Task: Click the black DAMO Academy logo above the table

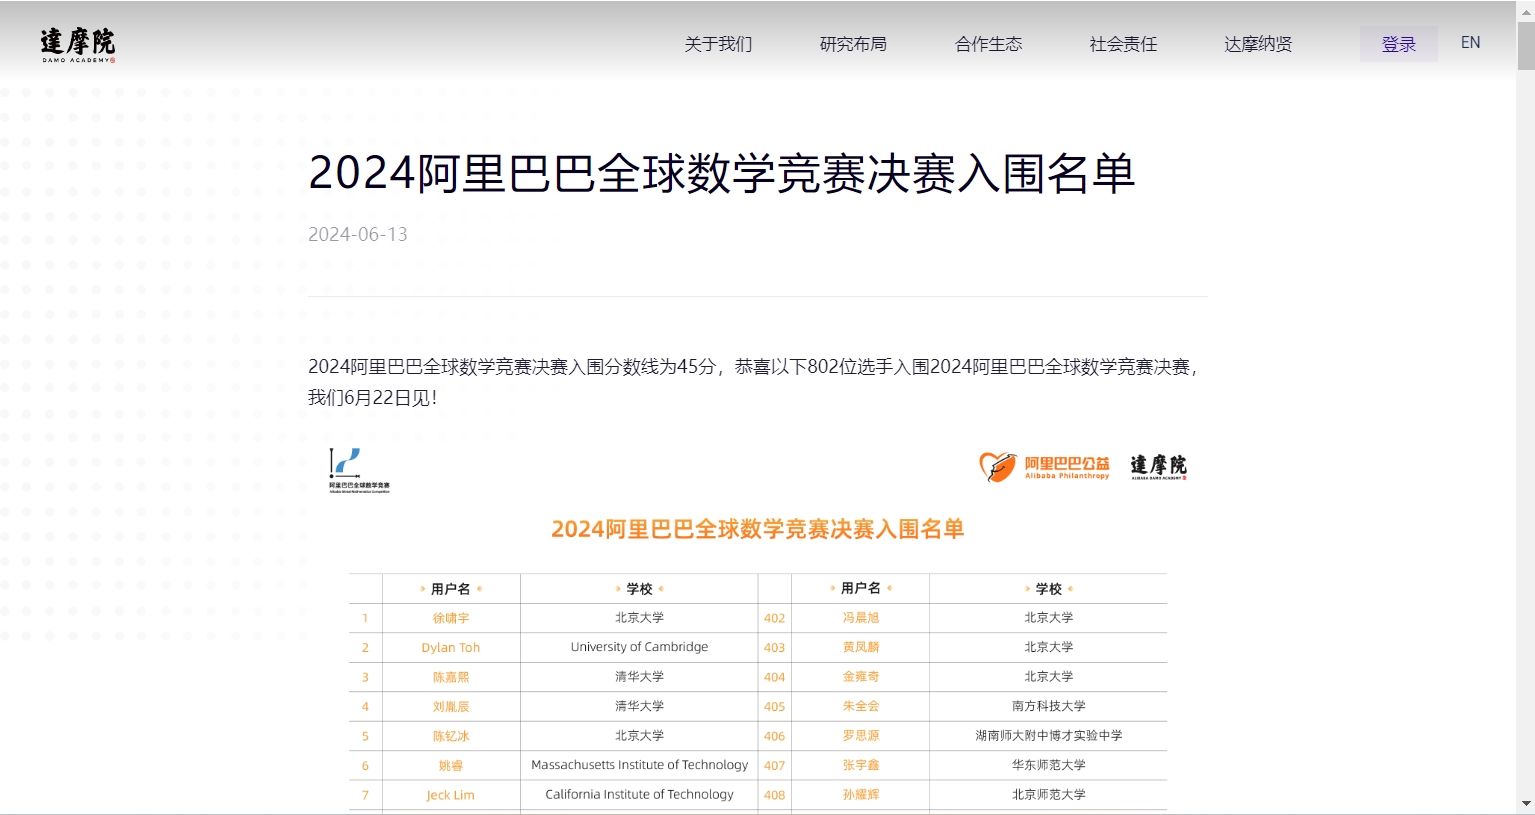Action: pos(1158,466)
